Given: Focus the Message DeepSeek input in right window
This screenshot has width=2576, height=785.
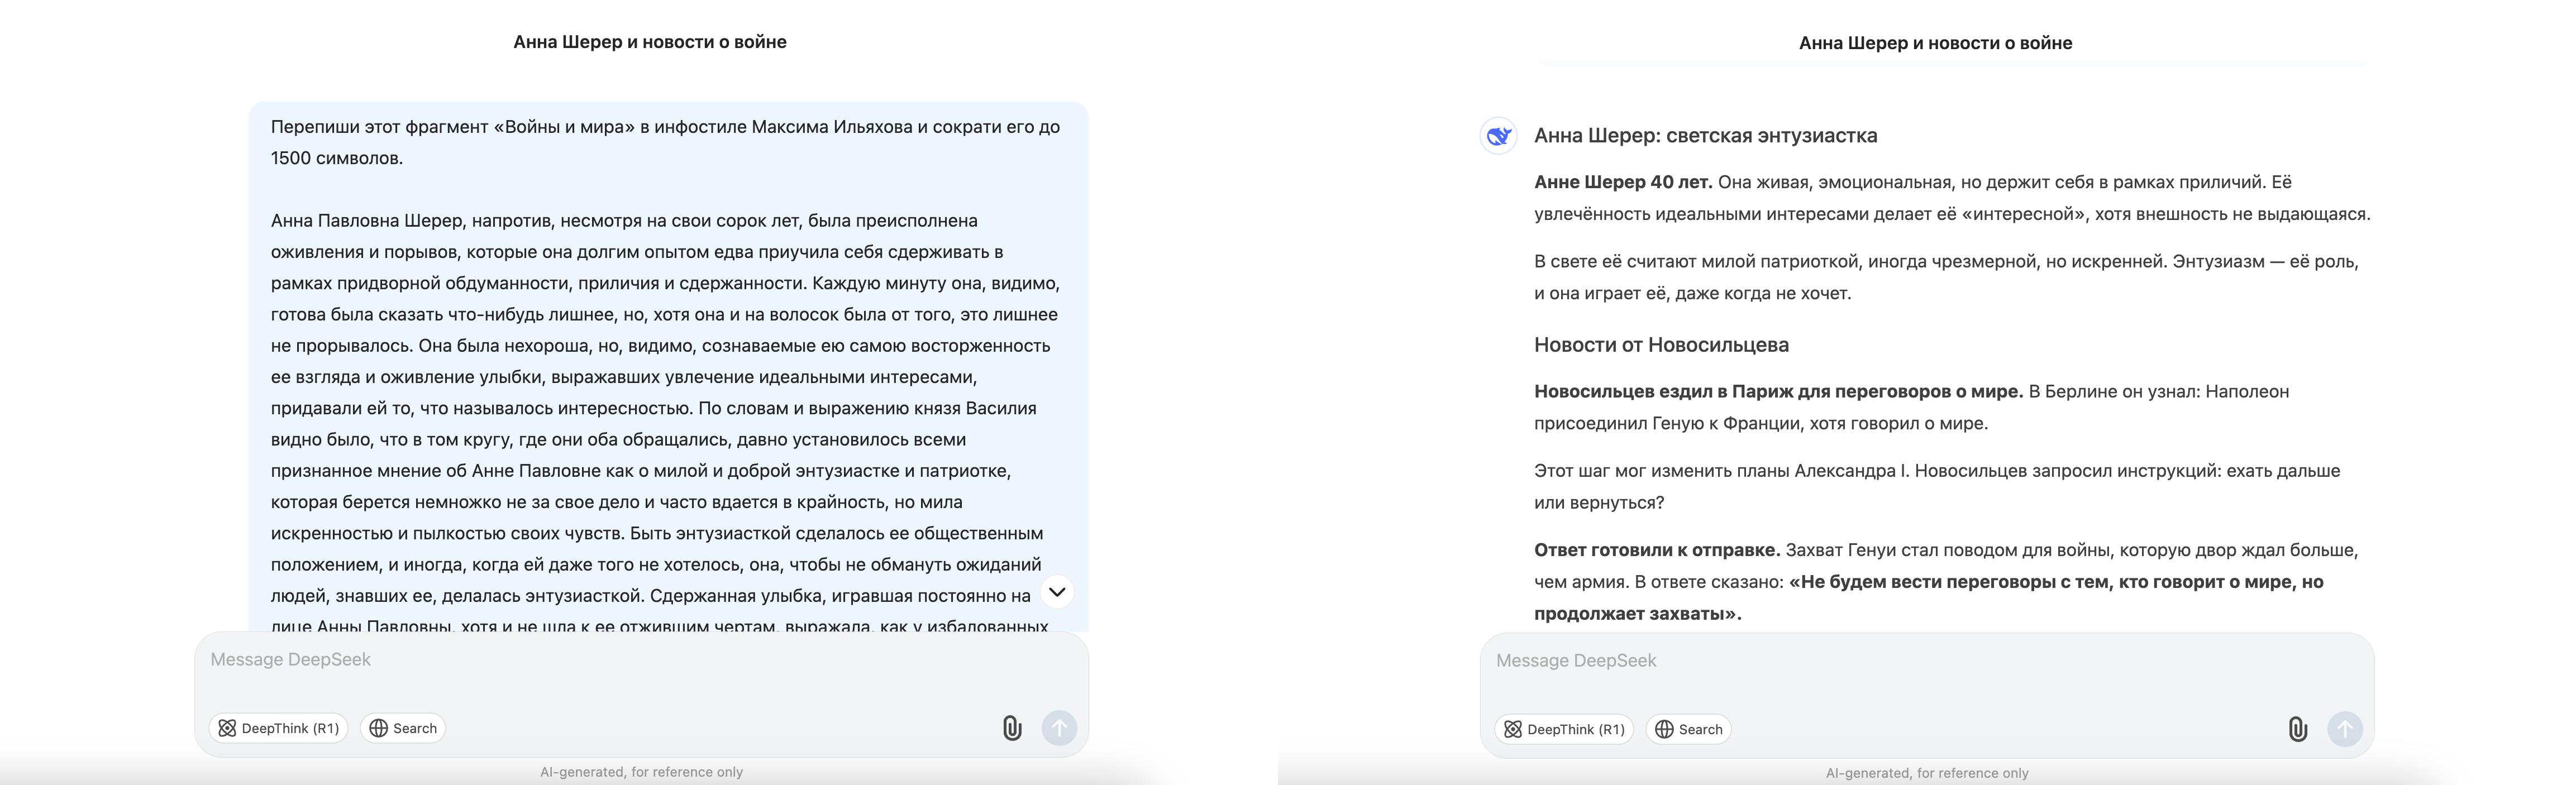Looking at the screenshot, I should [x=1926, y=661].
